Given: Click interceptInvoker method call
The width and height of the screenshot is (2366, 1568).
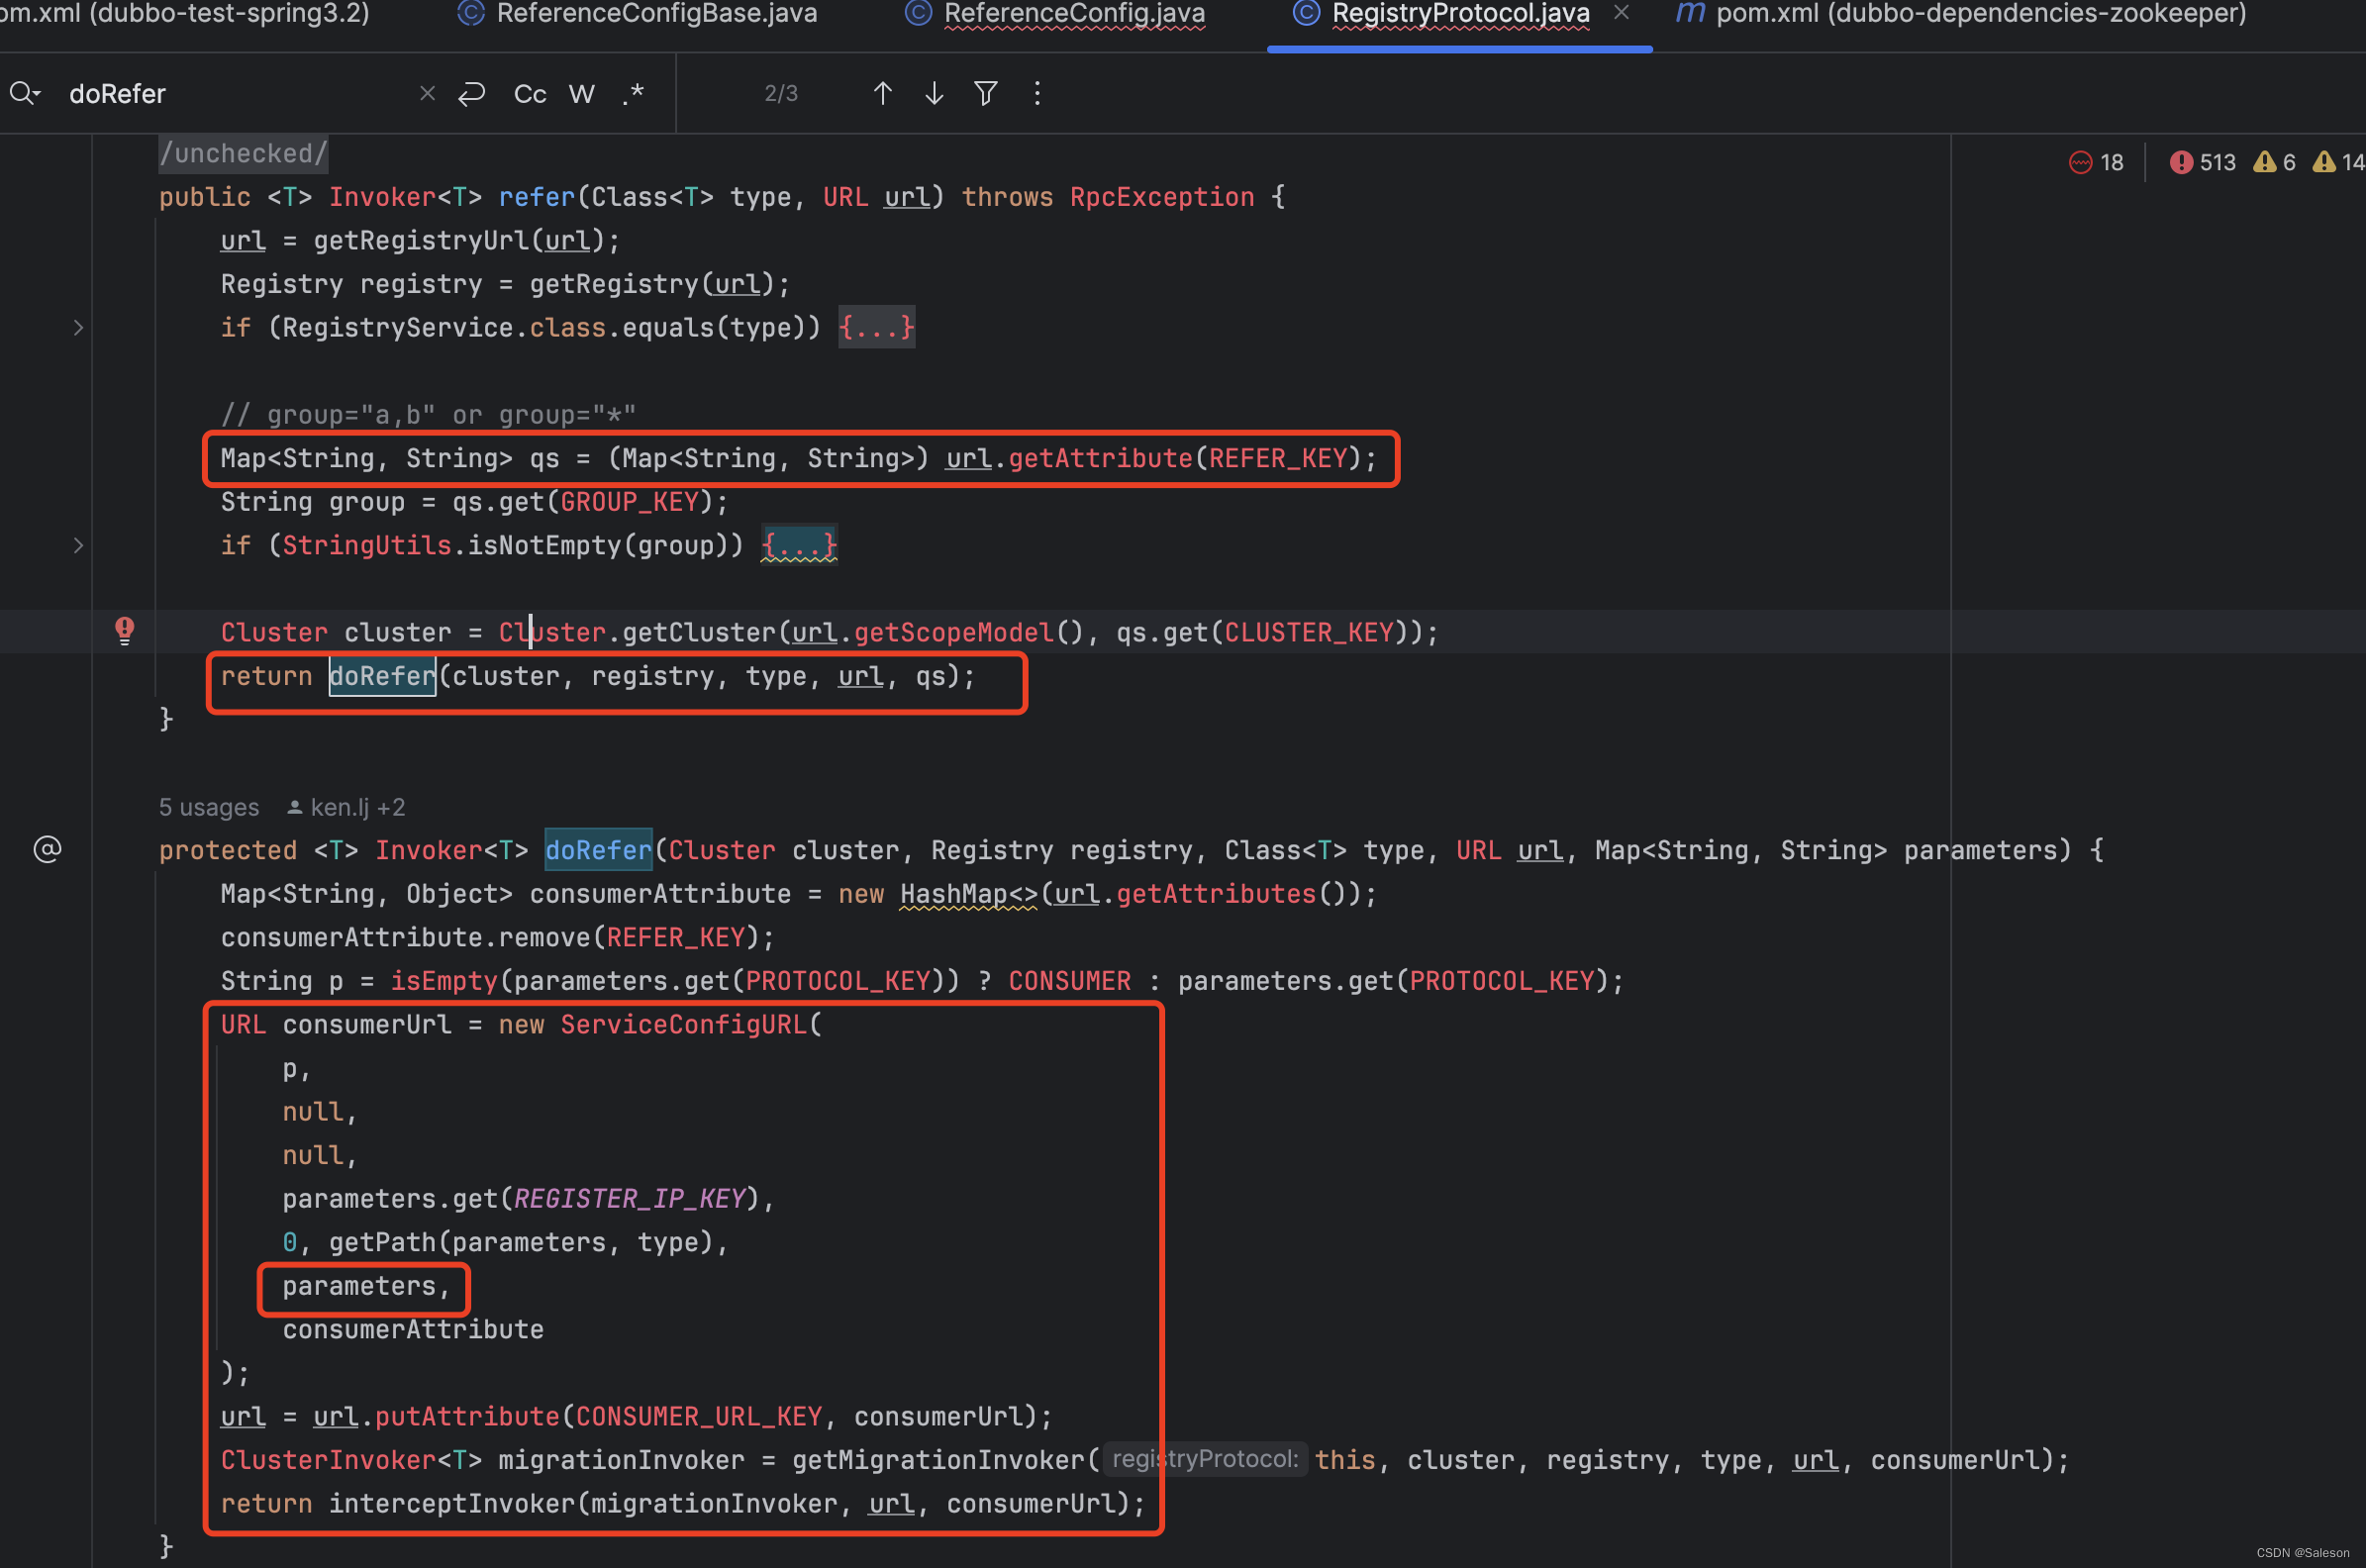Looking at the screenshot, I should pos(452,1504).
